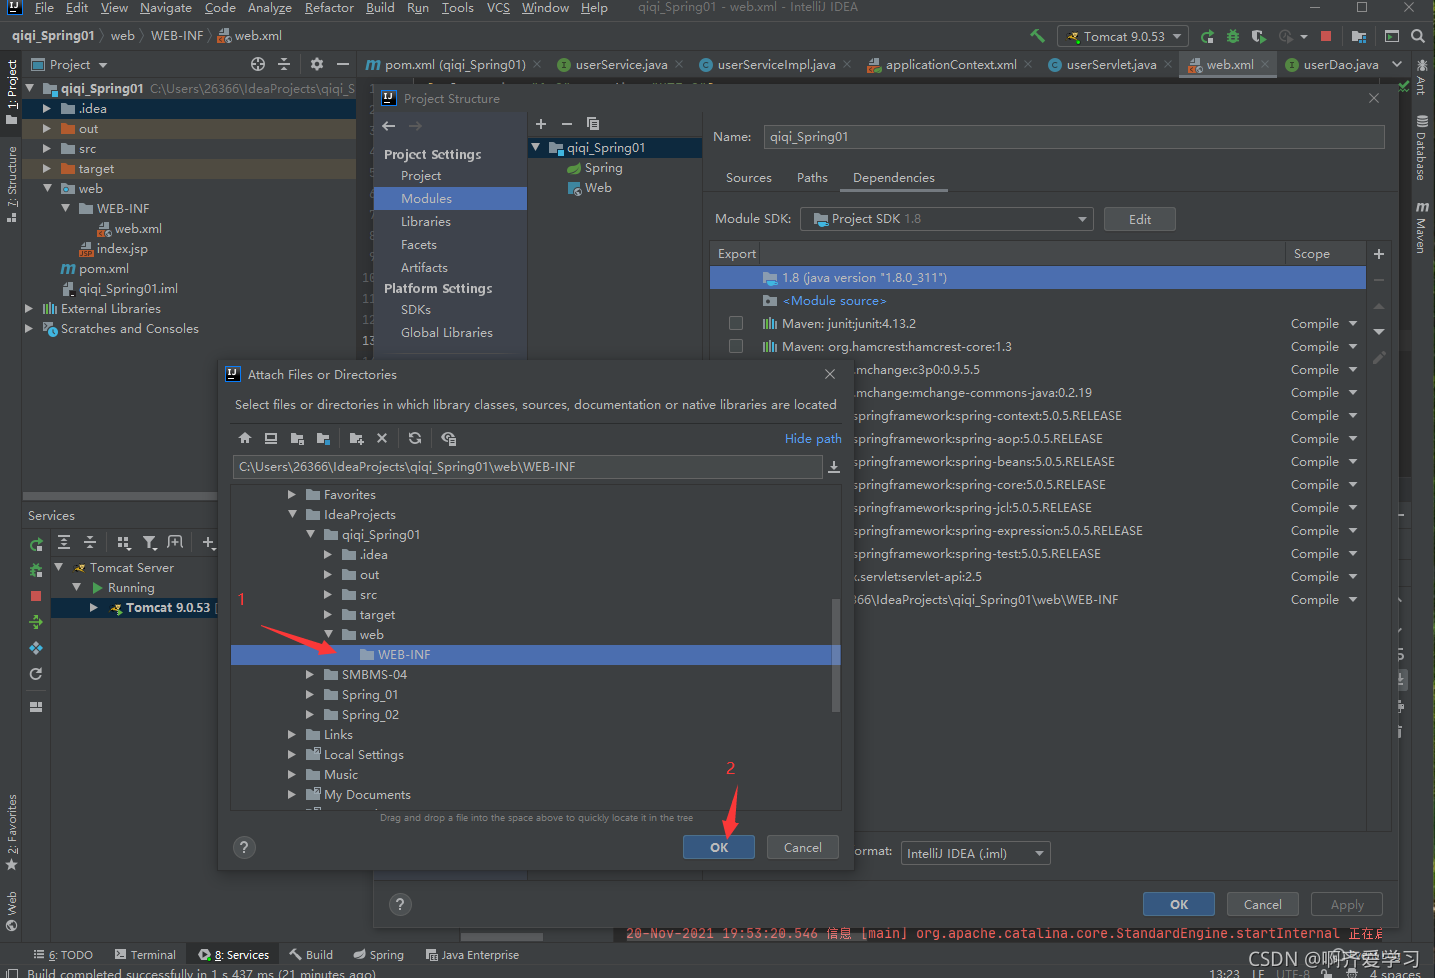1435x978 pixels.
Task: Open the Tomcat 9.0.53 run configuration dropdown
Action: pos(1122,35)
